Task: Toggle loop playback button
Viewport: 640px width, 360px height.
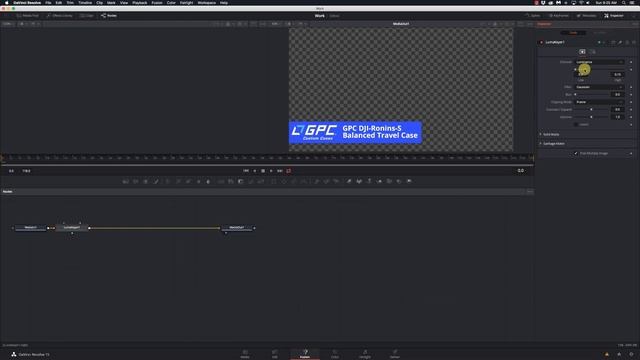Action: 289,171
